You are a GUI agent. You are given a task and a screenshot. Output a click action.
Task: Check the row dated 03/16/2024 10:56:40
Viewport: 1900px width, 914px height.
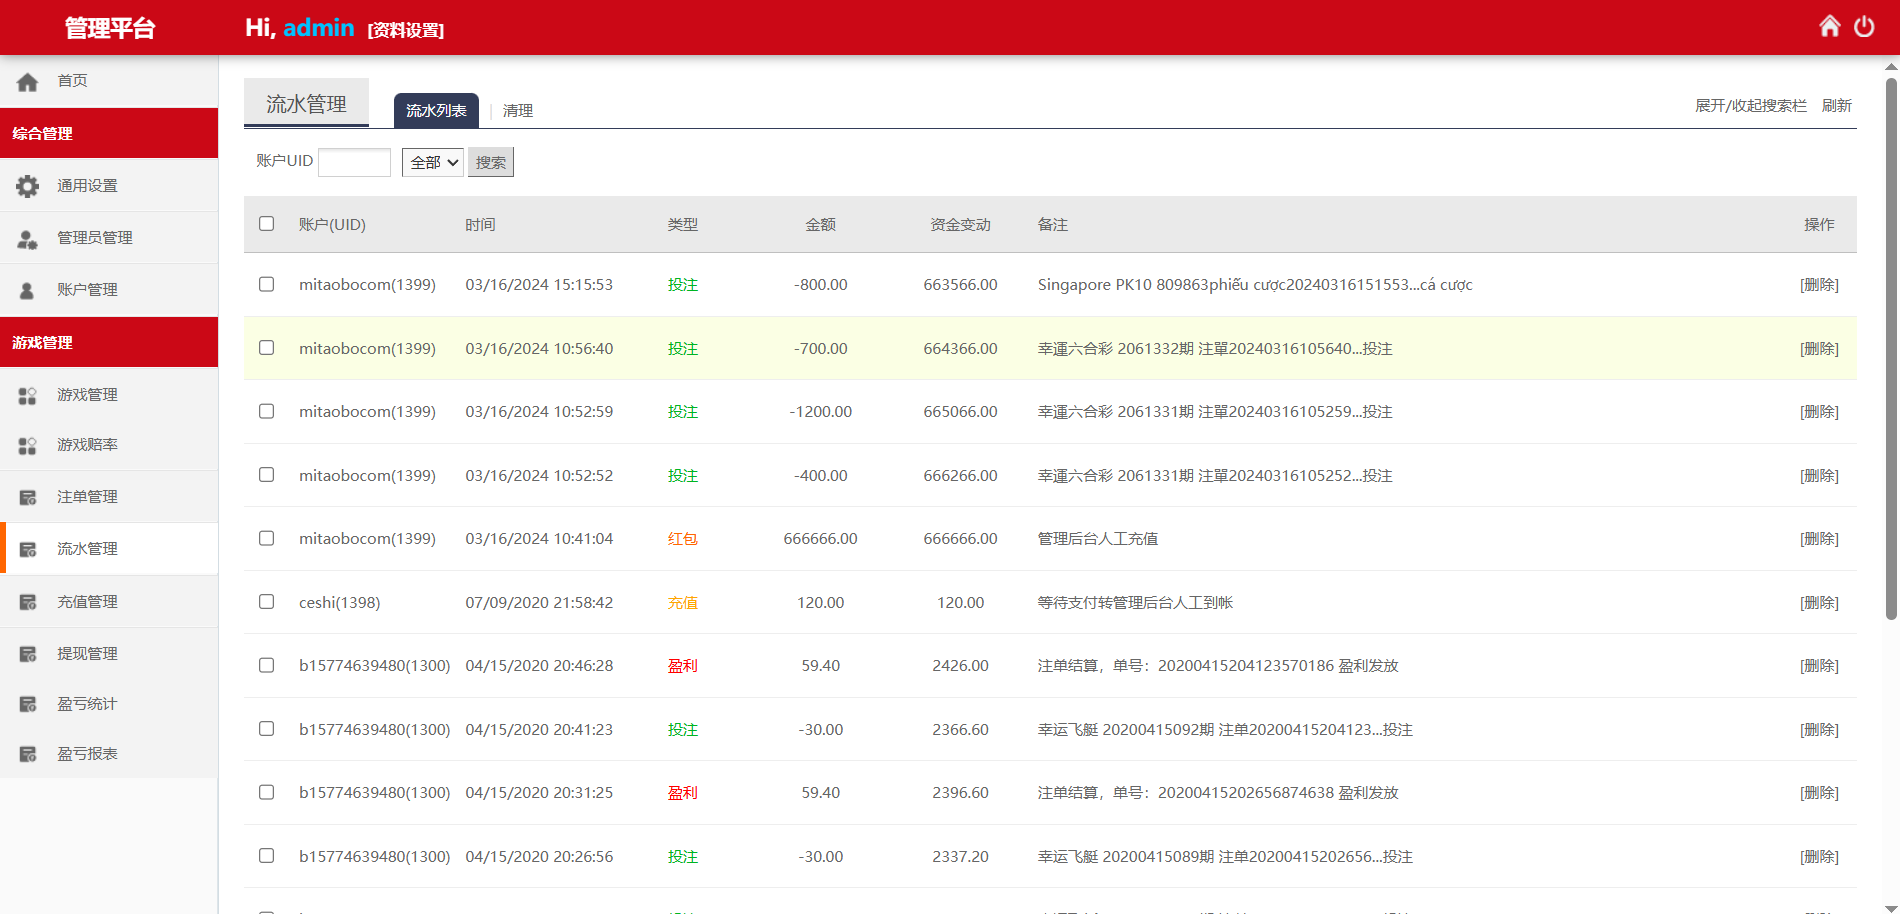(266, 347)
